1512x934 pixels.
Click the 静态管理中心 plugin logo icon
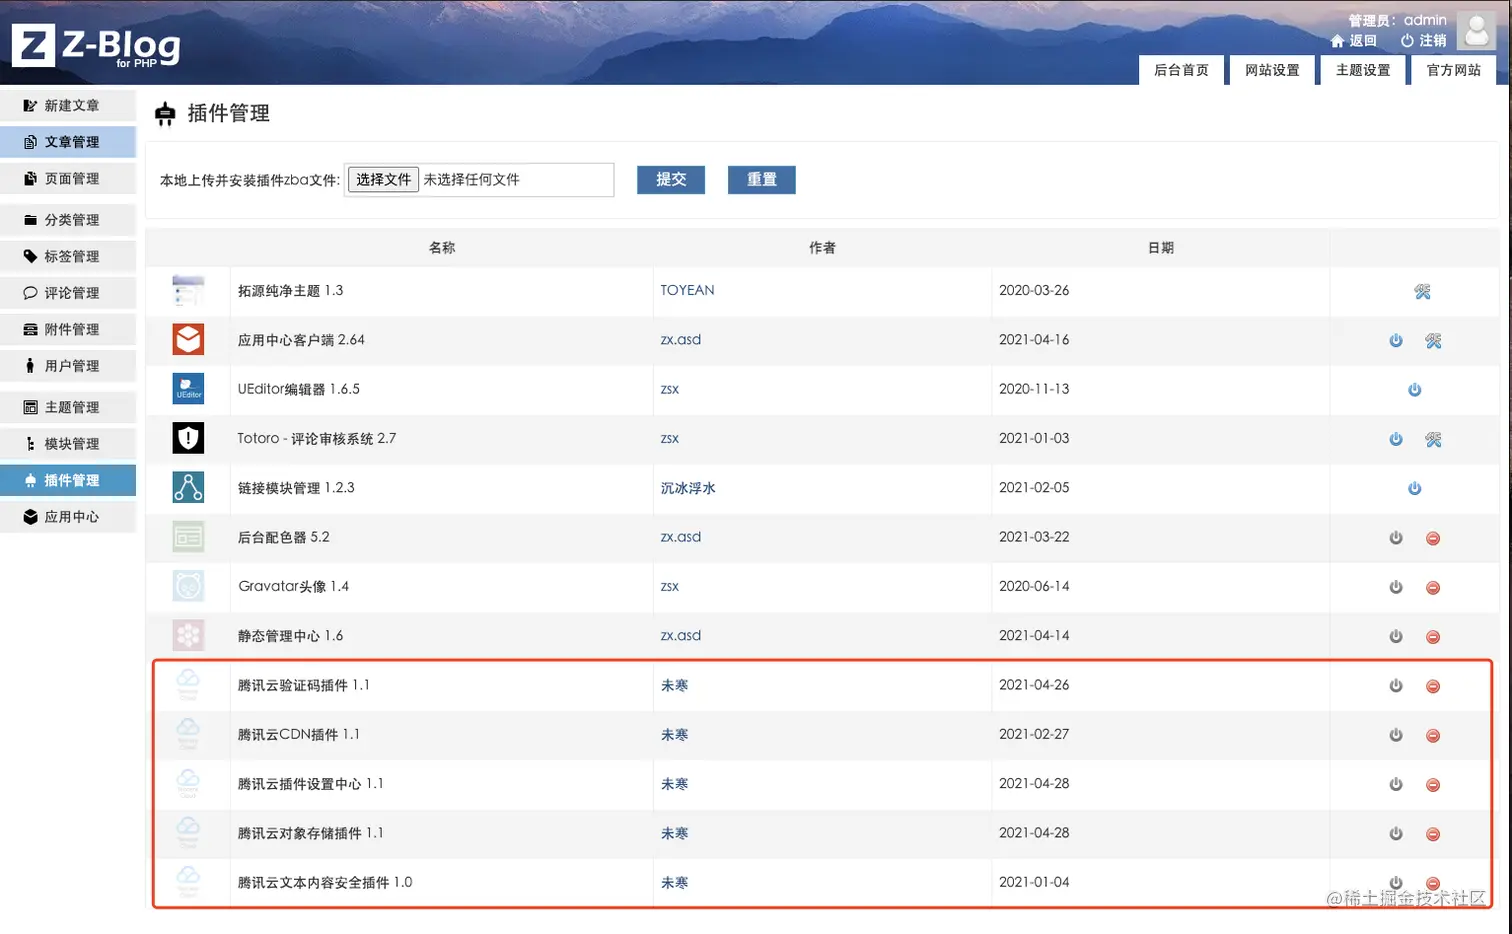188,635
